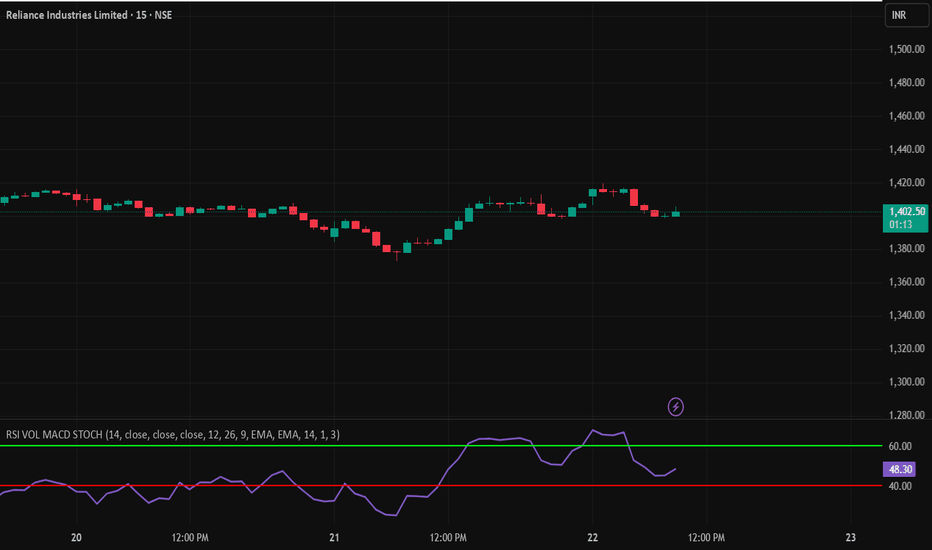Click the 1,360.00 price axis label

(906, 282)
